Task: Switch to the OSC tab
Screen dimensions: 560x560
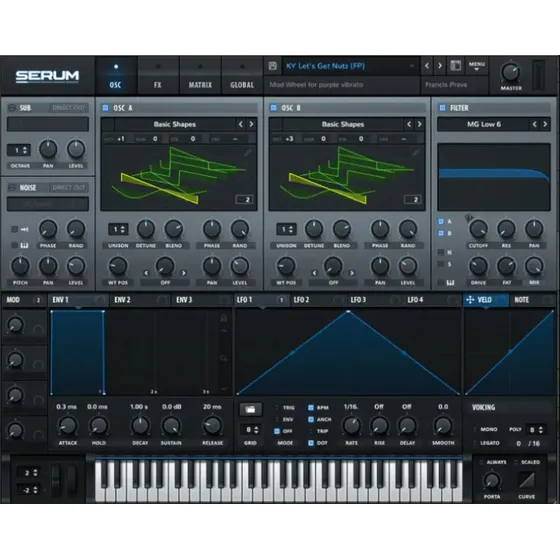Action: coord(115,76)
